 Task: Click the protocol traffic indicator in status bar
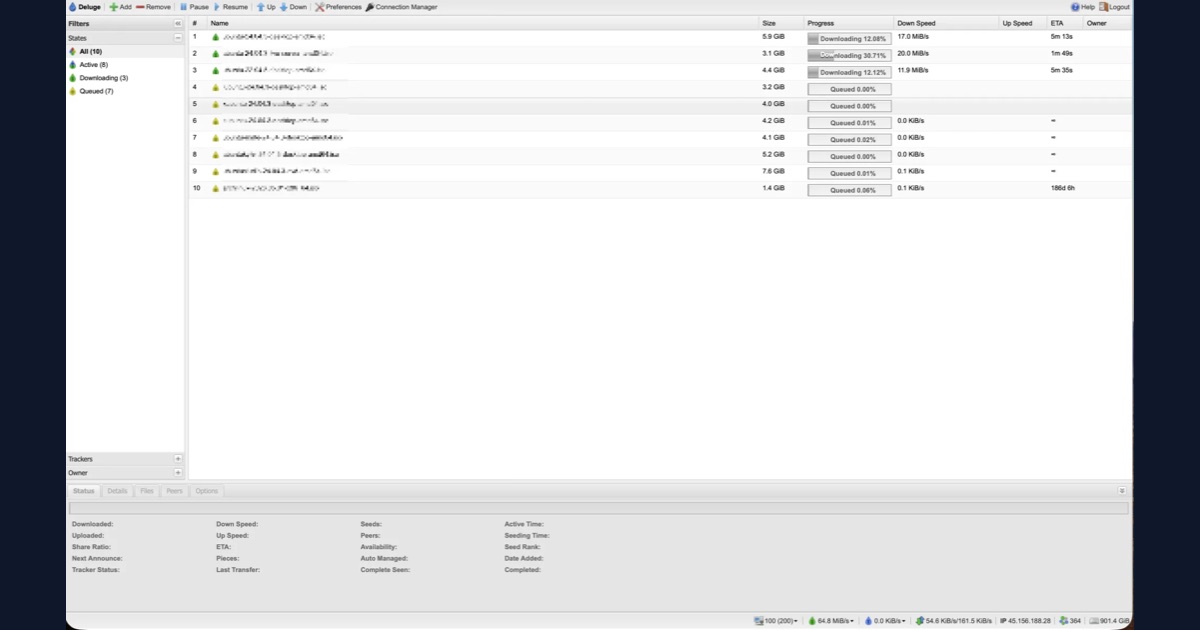point(954,621)
